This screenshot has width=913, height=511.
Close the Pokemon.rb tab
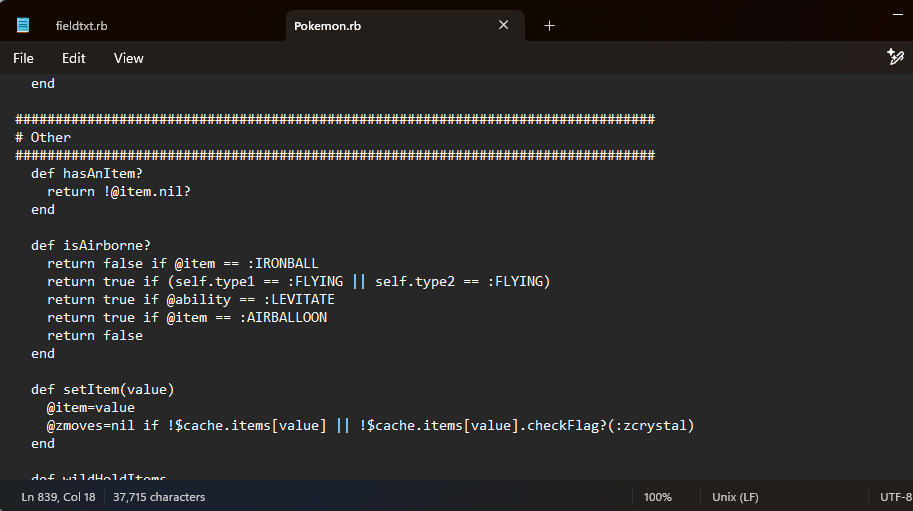click(503, 25)
